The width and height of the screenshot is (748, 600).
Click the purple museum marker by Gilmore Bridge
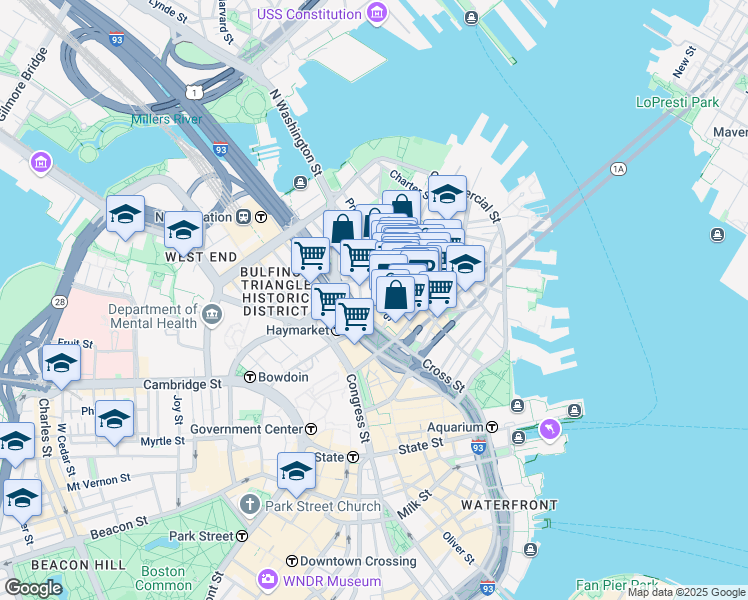(41, 163)
